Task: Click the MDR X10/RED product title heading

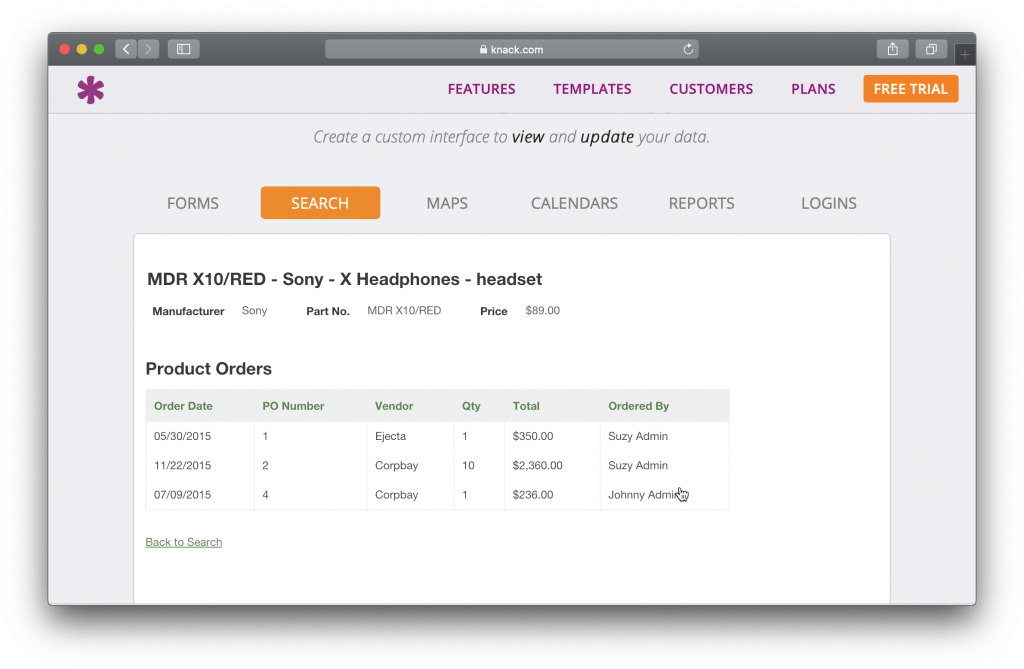Action: (x=344, y=279)
